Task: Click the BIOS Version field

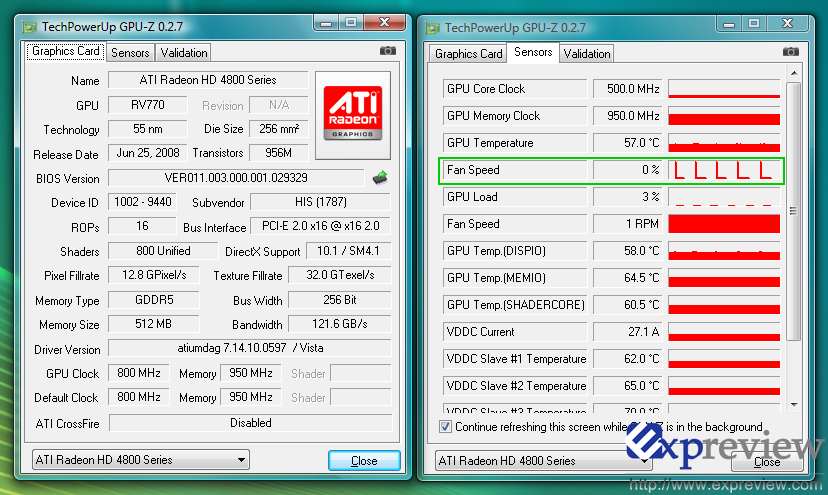Action: tap(236, 178)
